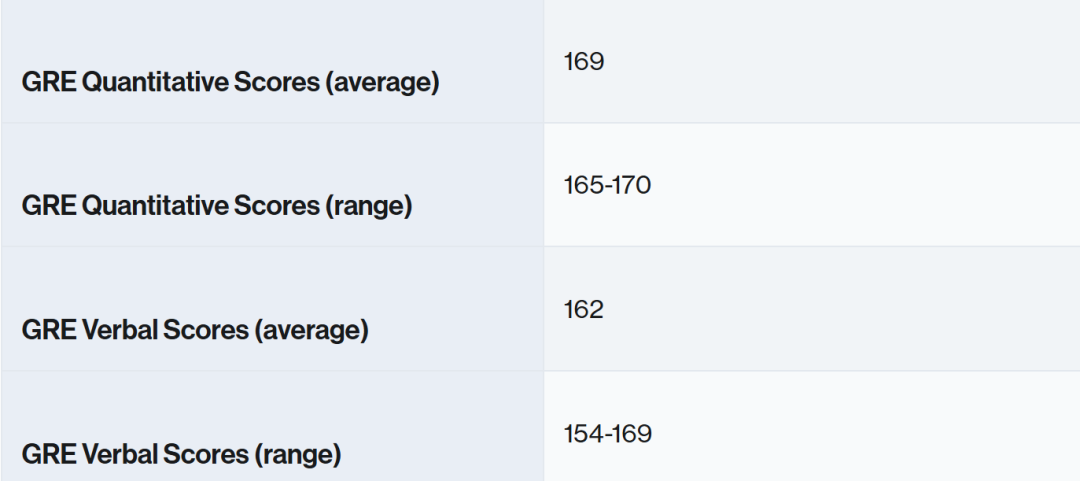Click "Quantitative" in the quantitative range row
Image resolution: width=1080 pixels, height=481 pixels.
coord(157,206)
